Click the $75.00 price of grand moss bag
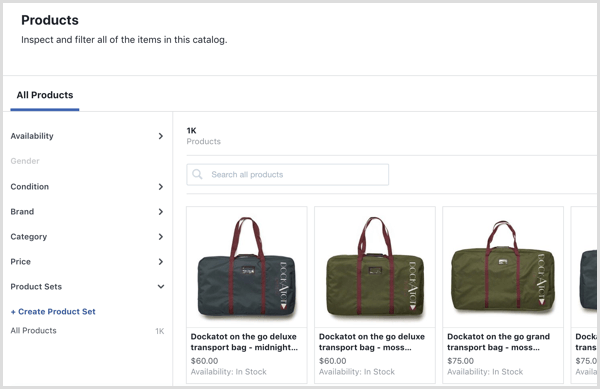Image resolution: width=600 pixels, height=389 pixels. [x=460, y=361]
